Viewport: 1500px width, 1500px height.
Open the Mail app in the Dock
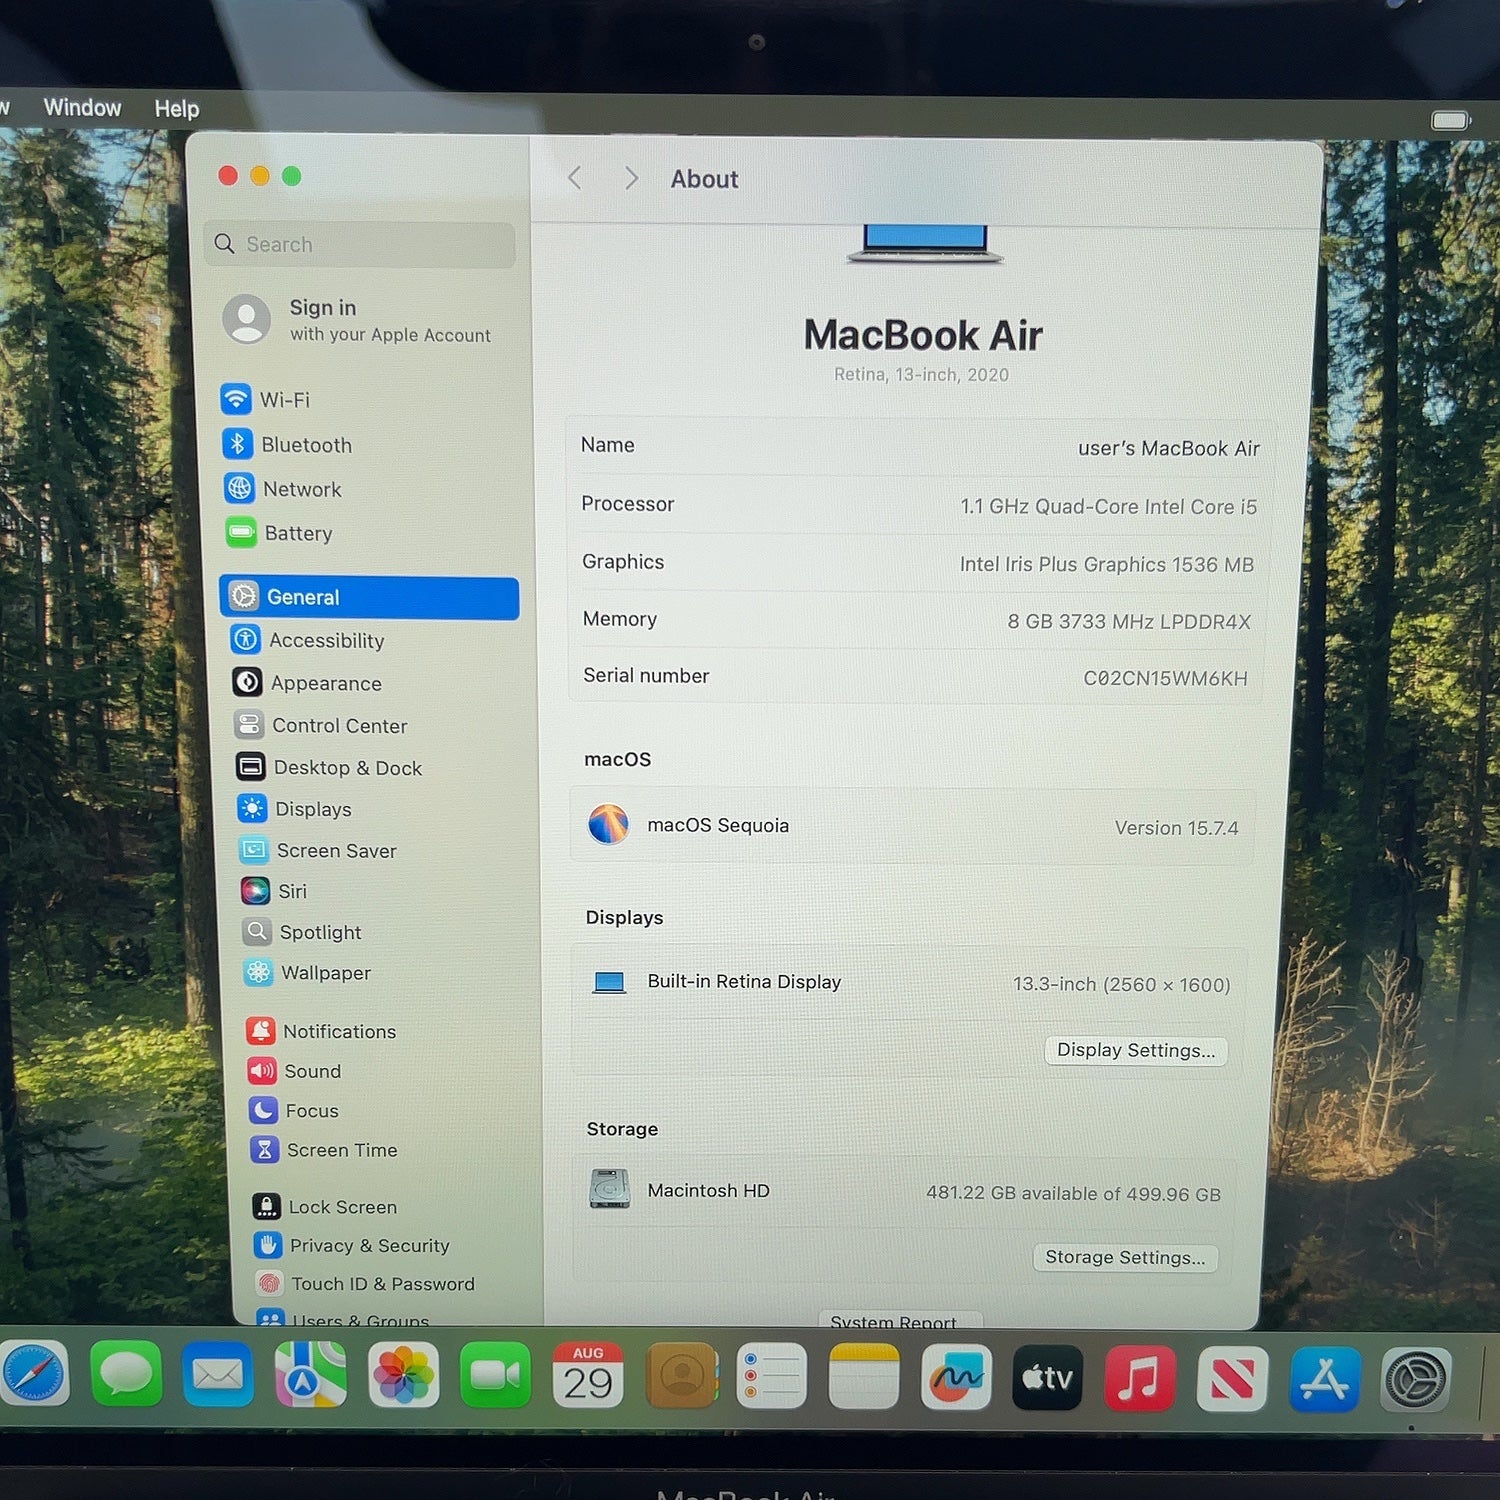point(218,1374)
